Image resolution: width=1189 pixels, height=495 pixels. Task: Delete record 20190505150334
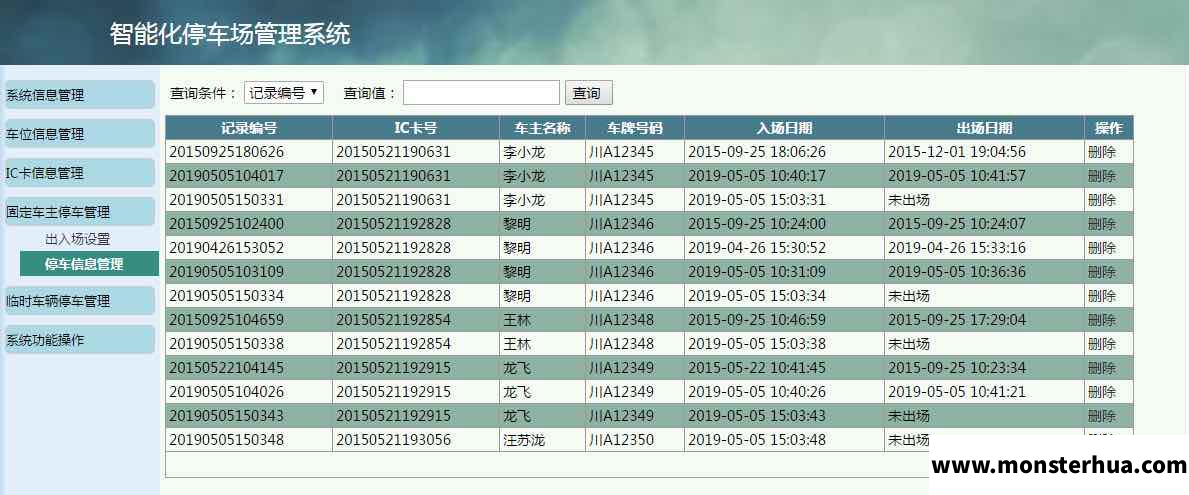pyautogui.click(x=1102, y=296)
